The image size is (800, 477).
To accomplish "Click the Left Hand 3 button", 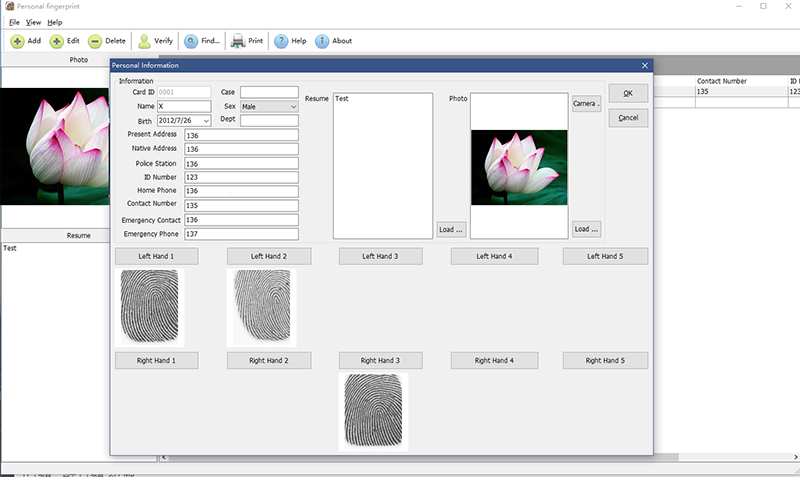I will (381, 256).
